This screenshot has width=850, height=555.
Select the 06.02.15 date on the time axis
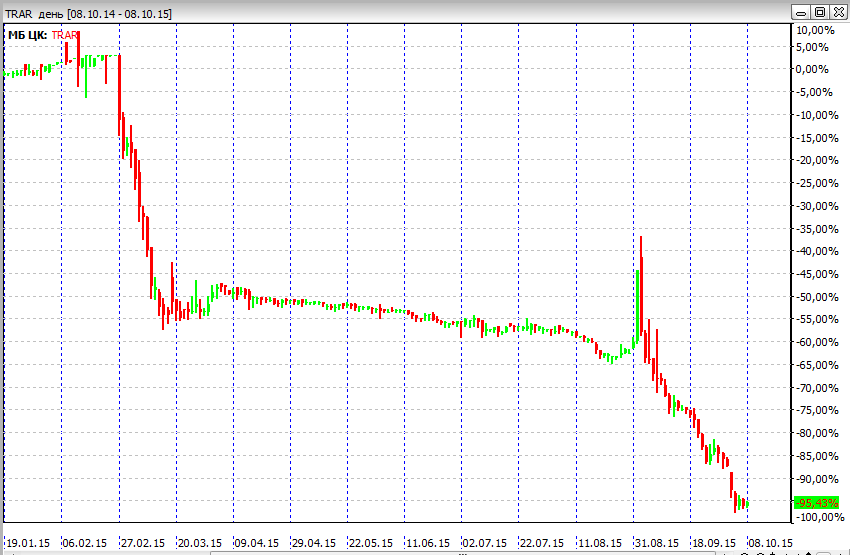85,543
